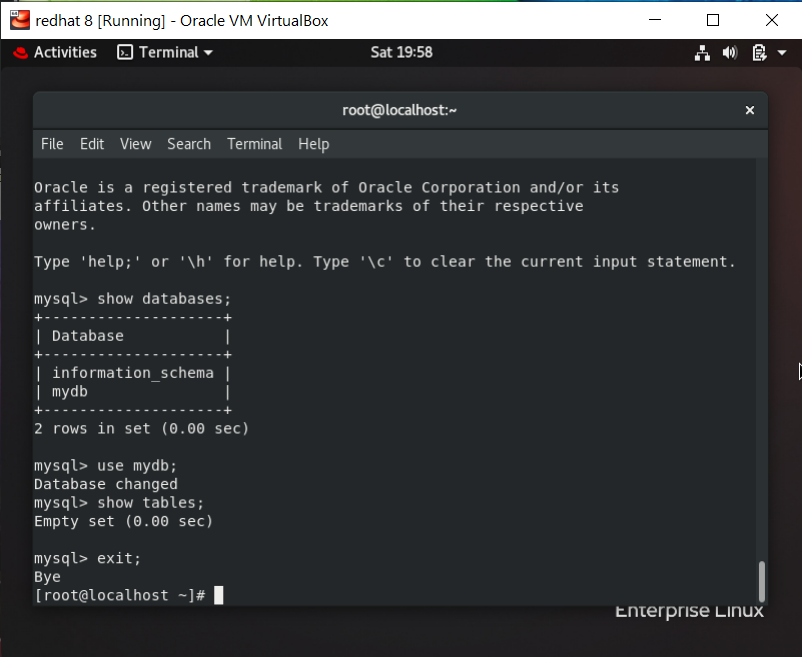Open the Terminal app menu dropdown
802x657 pixels.
click(165, 52)
